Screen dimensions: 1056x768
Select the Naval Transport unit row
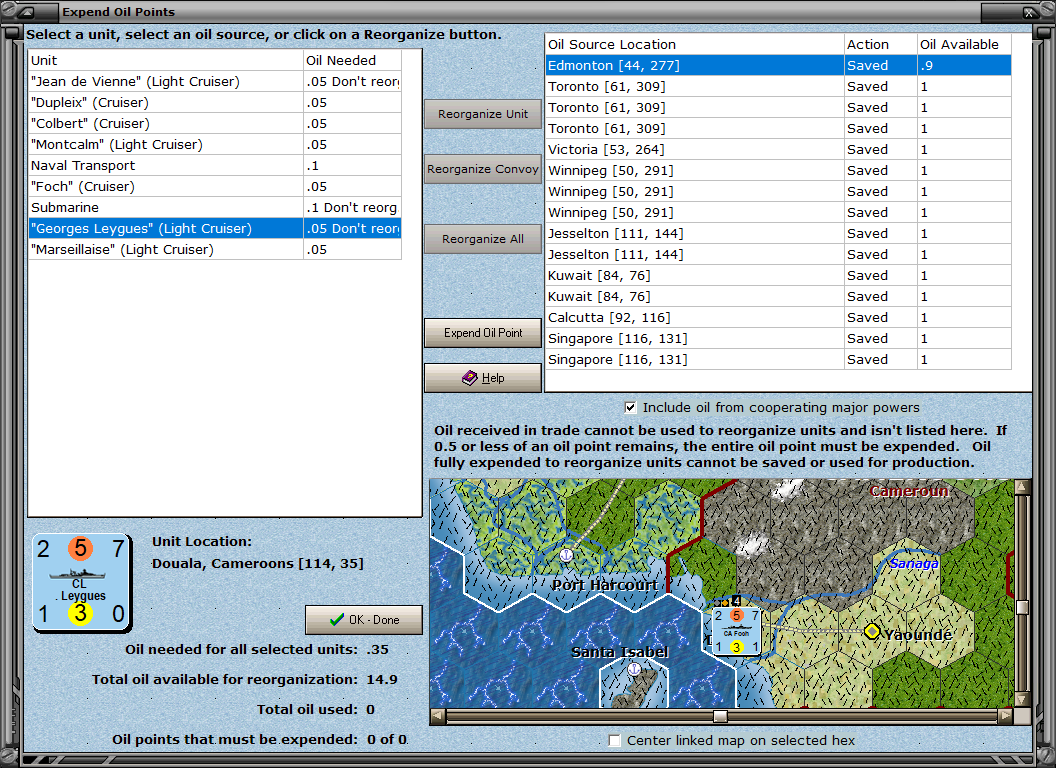(x=215, y=166)
